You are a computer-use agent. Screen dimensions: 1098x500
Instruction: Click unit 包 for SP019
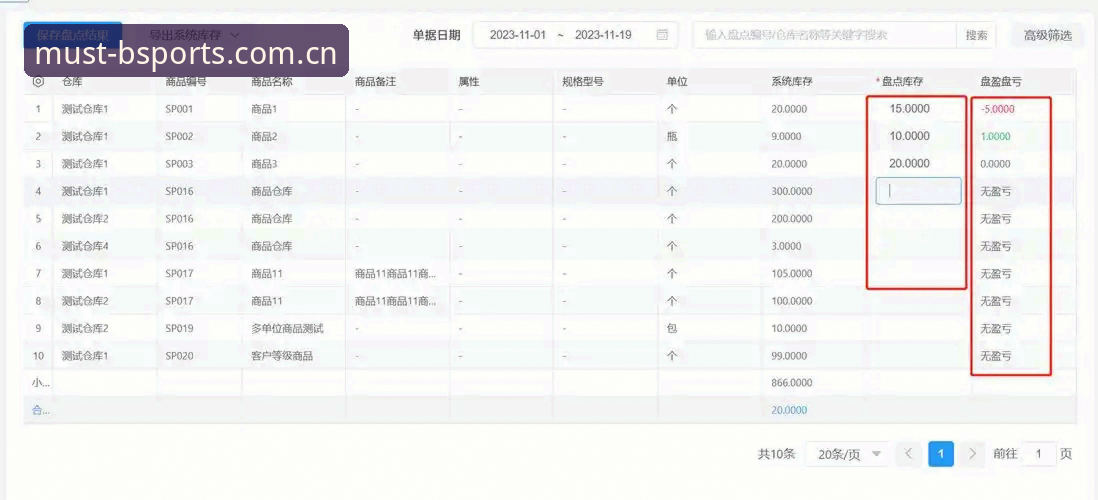(x=672, y=328)
